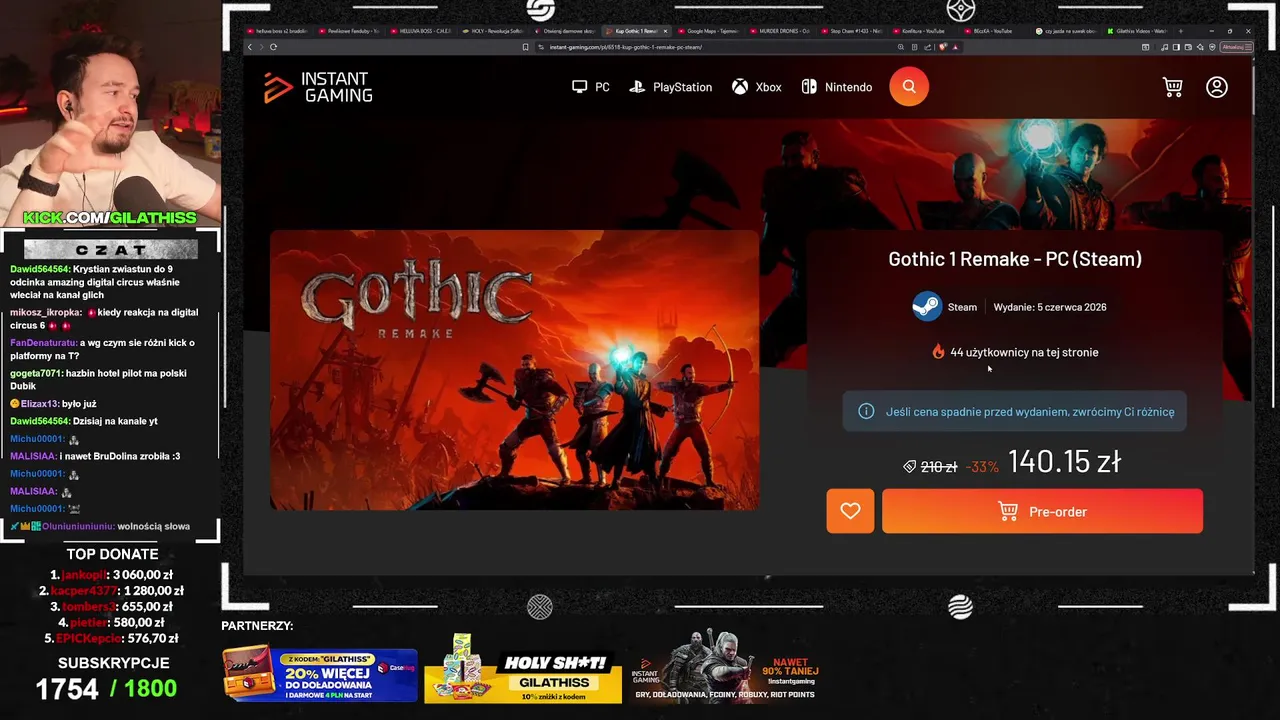The image size is (1280, 720).
Task: Switch to the Helluva Boss s2 tab
Action: pyautogui.click(x=278, y=31)
